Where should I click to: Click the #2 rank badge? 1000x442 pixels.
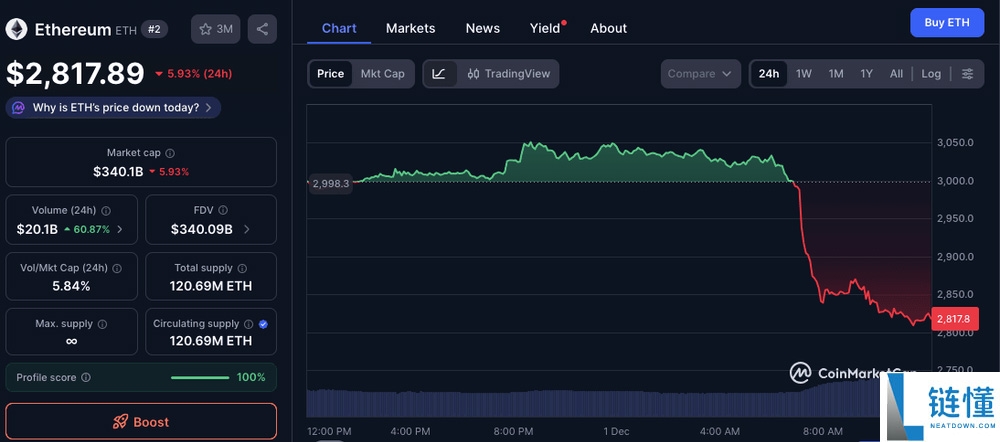[154, 29]
